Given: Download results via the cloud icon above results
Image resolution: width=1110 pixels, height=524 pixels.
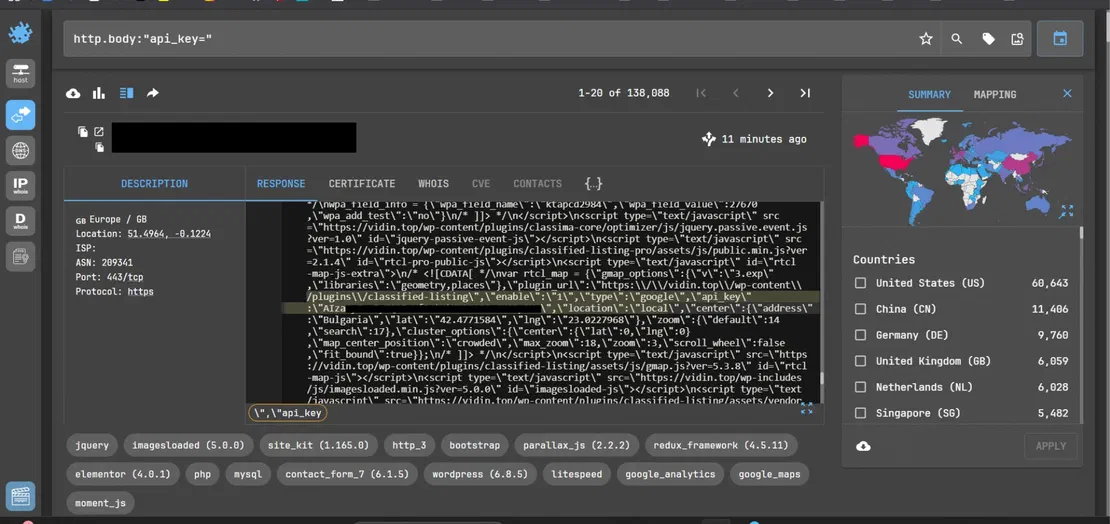Looking at the screenshot, I should pos(73,93).
